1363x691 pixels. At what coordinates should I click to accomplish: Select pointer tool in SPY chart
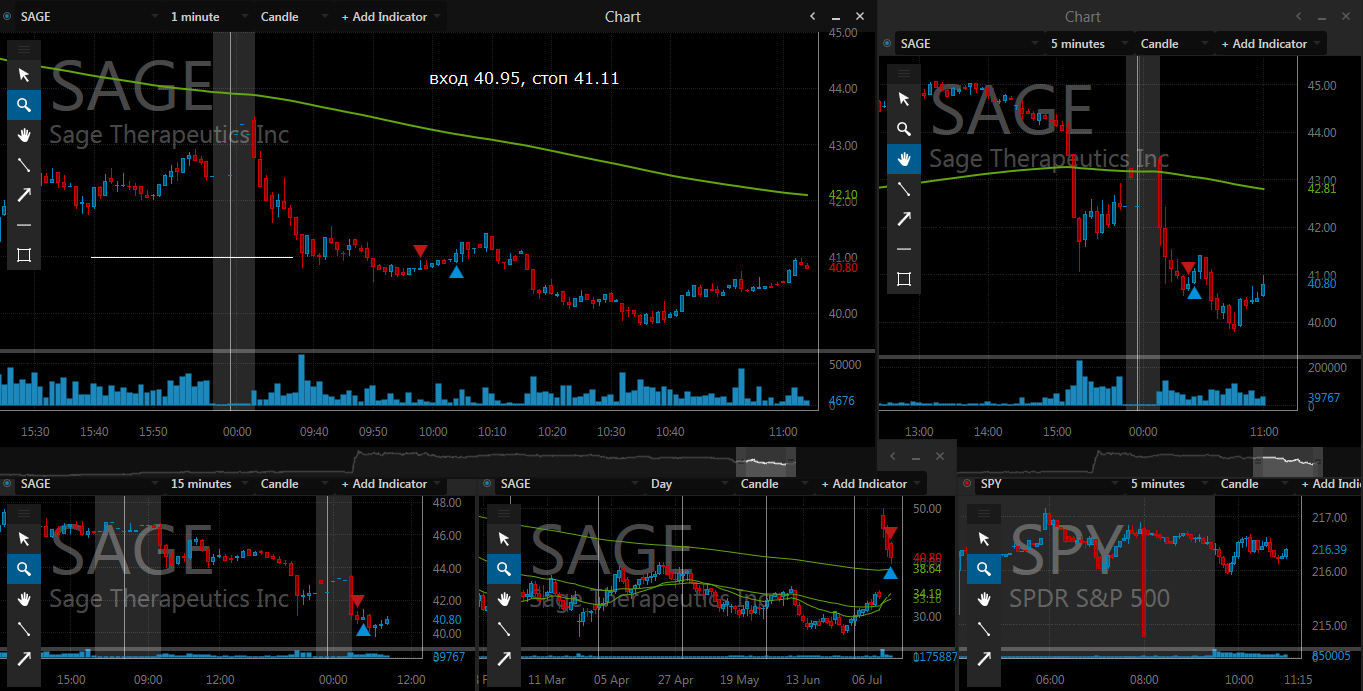[x=984, y=539]
